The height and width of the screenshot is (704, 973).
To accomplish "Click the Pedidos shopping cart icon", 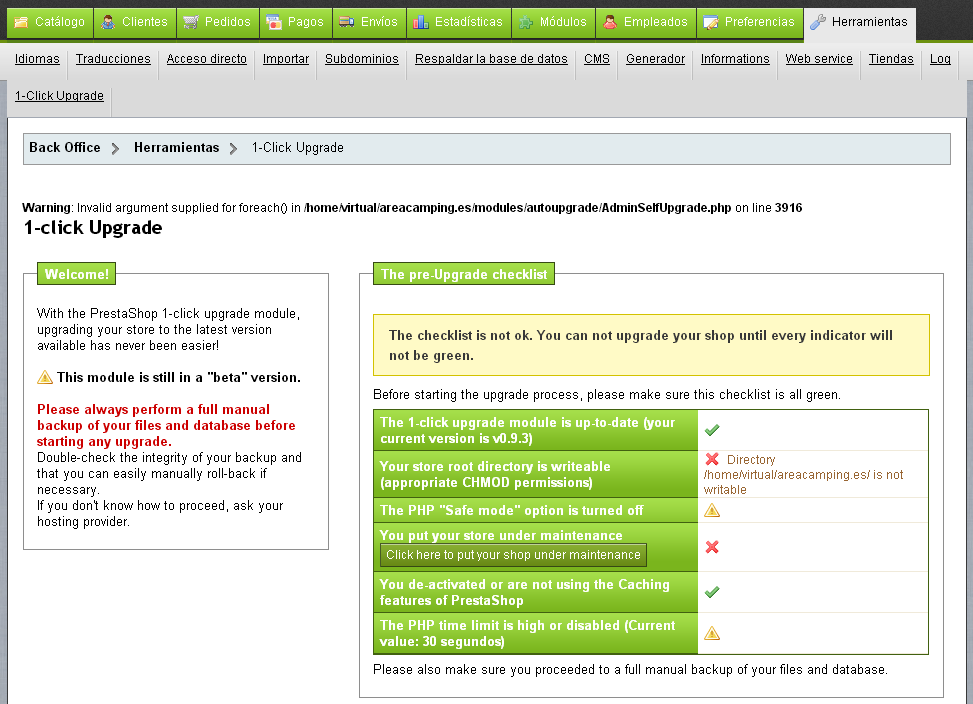I will (191, 22).
